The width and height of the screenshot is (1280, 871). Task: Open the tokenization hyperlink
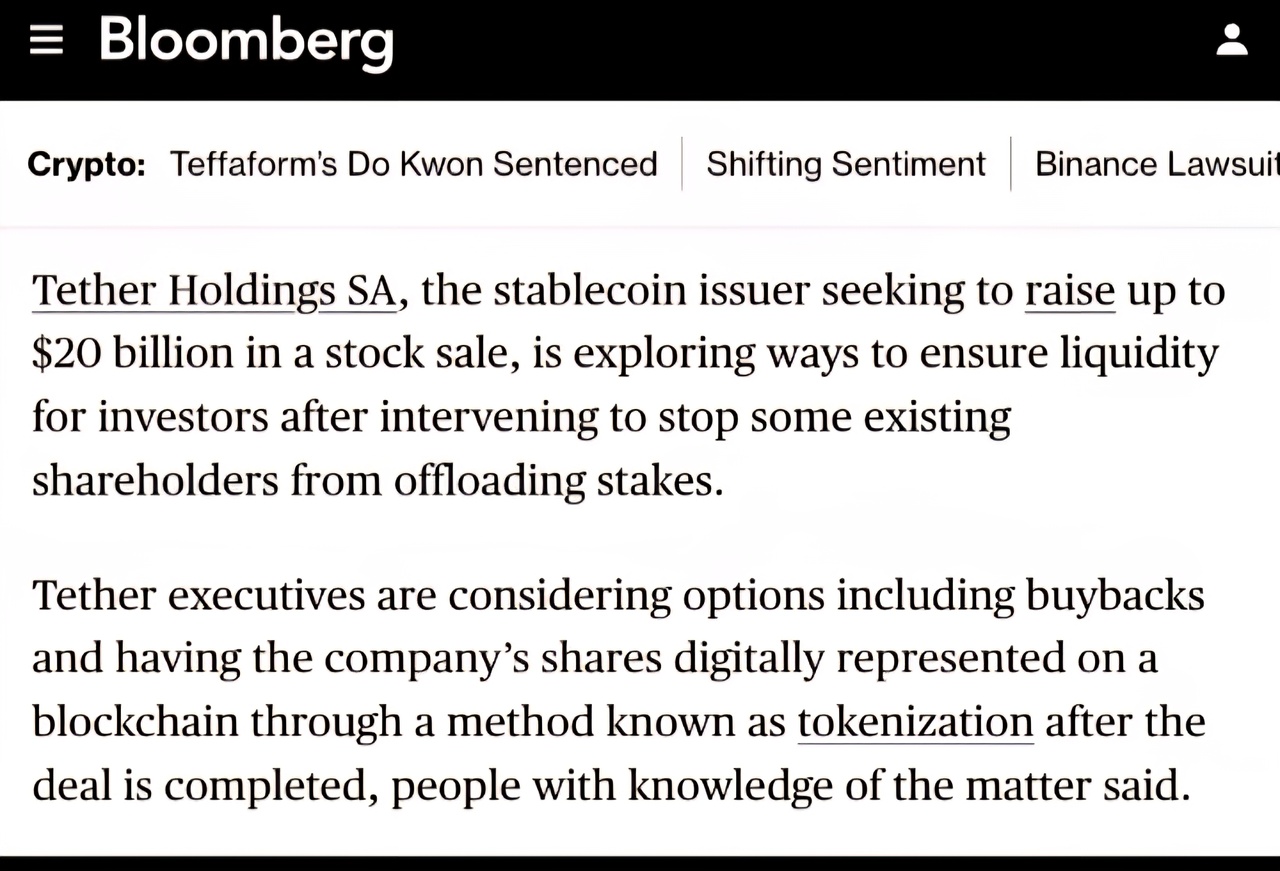tap(915, 721)
